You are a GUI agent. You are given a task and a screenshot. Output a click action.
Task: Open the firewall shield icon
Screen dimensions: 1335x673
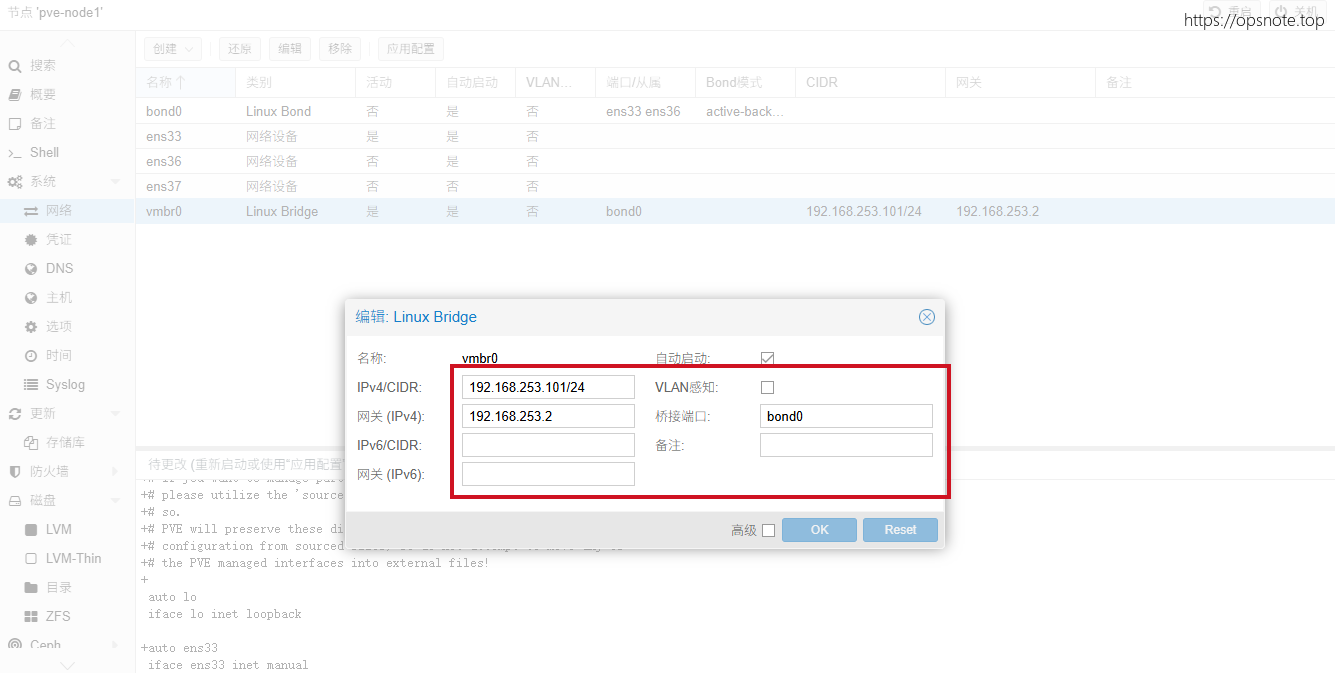15,471
